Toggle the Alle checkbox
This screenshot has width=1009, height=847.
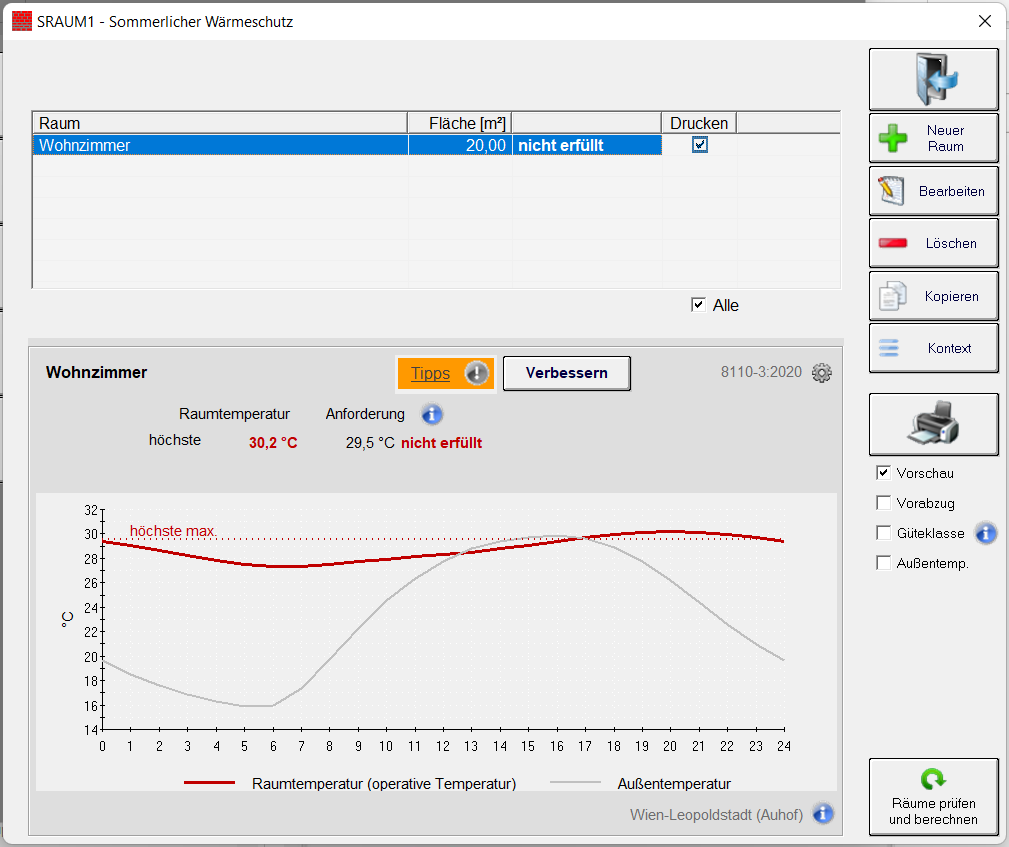[x=698, y=304]
